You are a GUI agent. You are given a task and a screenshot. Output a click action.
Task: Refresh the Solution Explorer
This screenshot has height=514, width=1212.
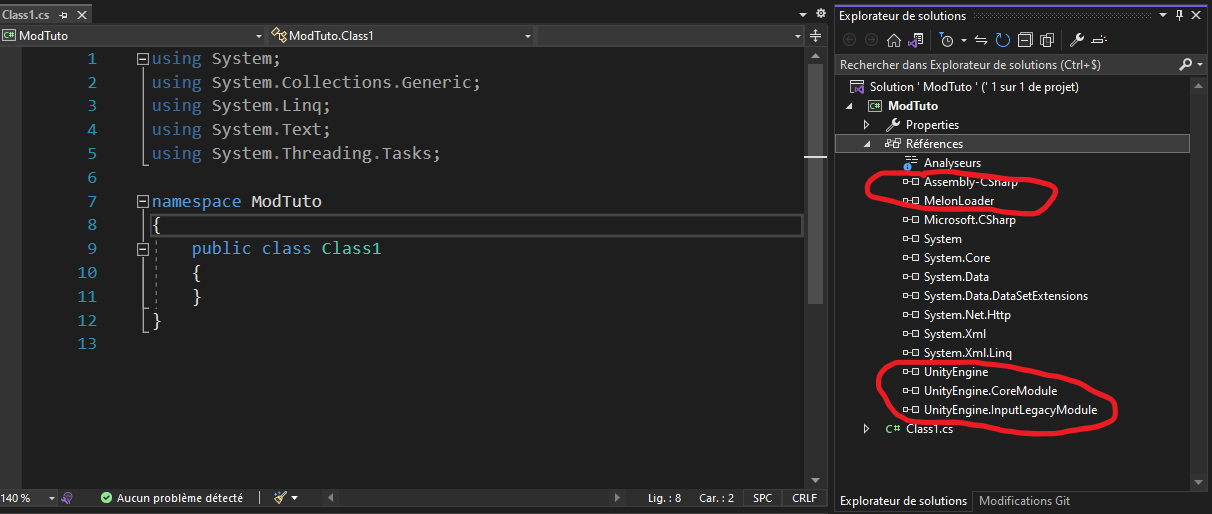click(1003, 41)
